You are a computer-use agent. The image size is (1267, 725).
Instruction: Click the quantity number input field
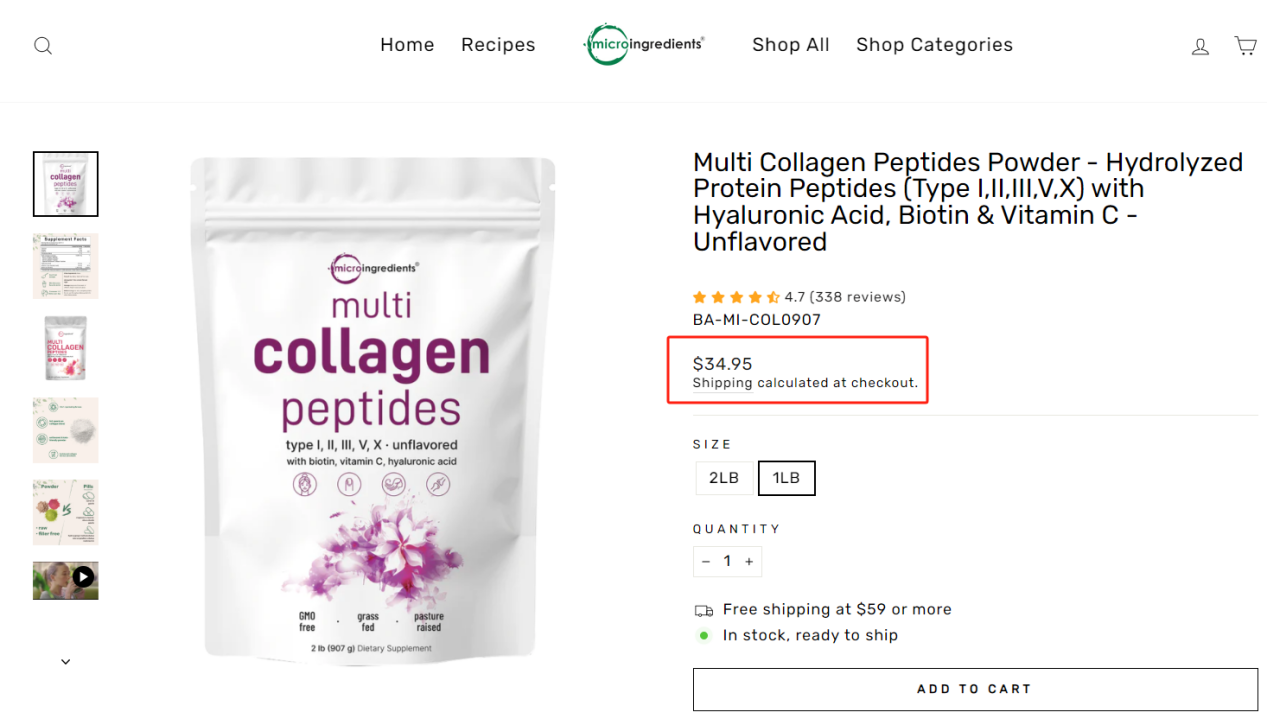tap(727, 562)
